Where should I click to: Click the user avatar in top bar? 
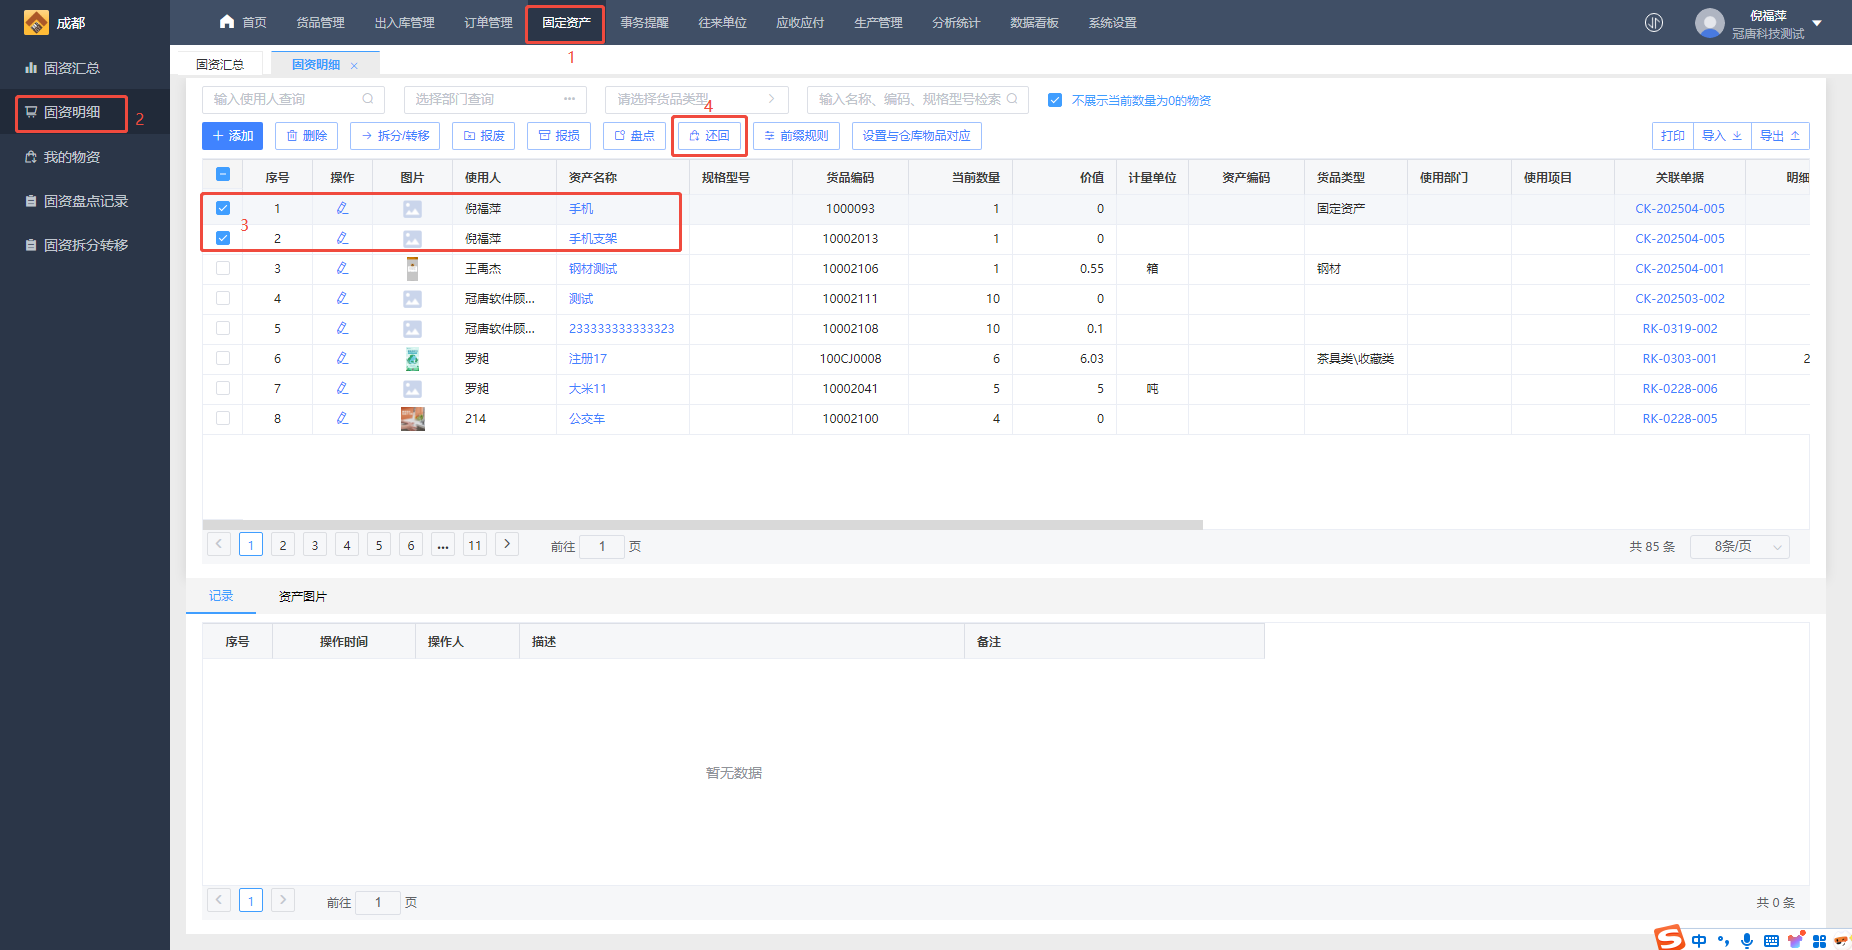tap(1709, 22)
